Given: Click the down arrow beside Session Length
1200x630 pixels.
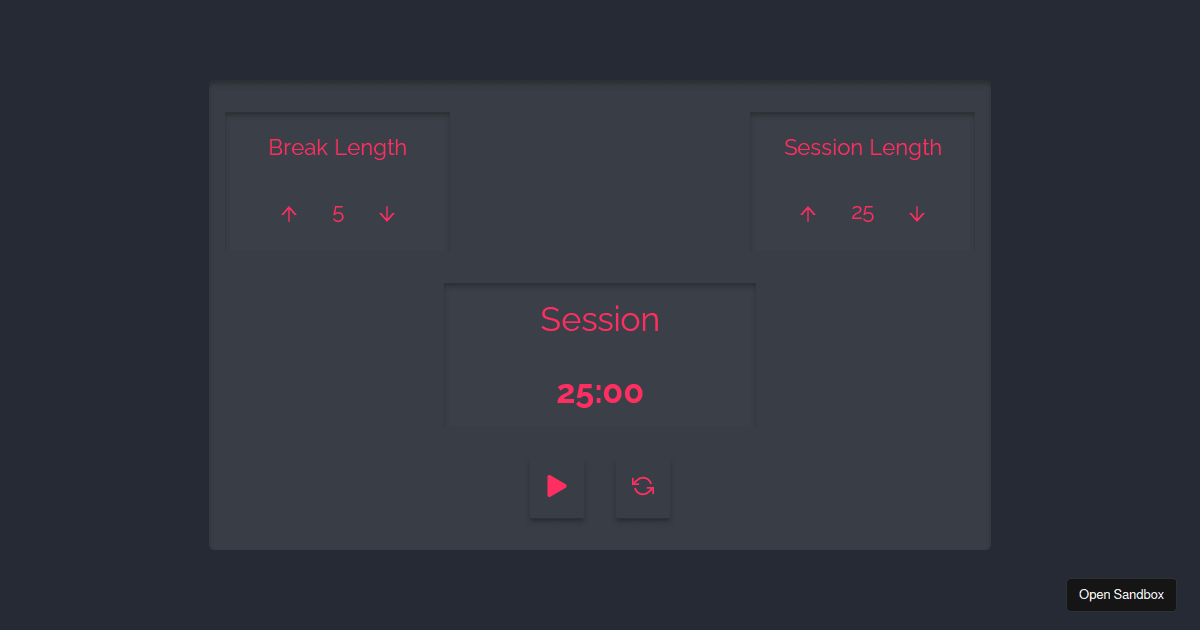Looking at the screenshot, I should point(916,214).
